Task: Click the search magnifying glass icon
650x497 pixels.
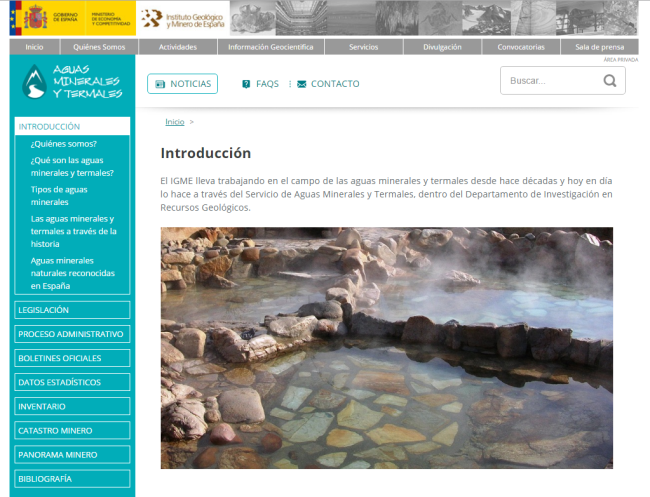Action: [610, 81]
